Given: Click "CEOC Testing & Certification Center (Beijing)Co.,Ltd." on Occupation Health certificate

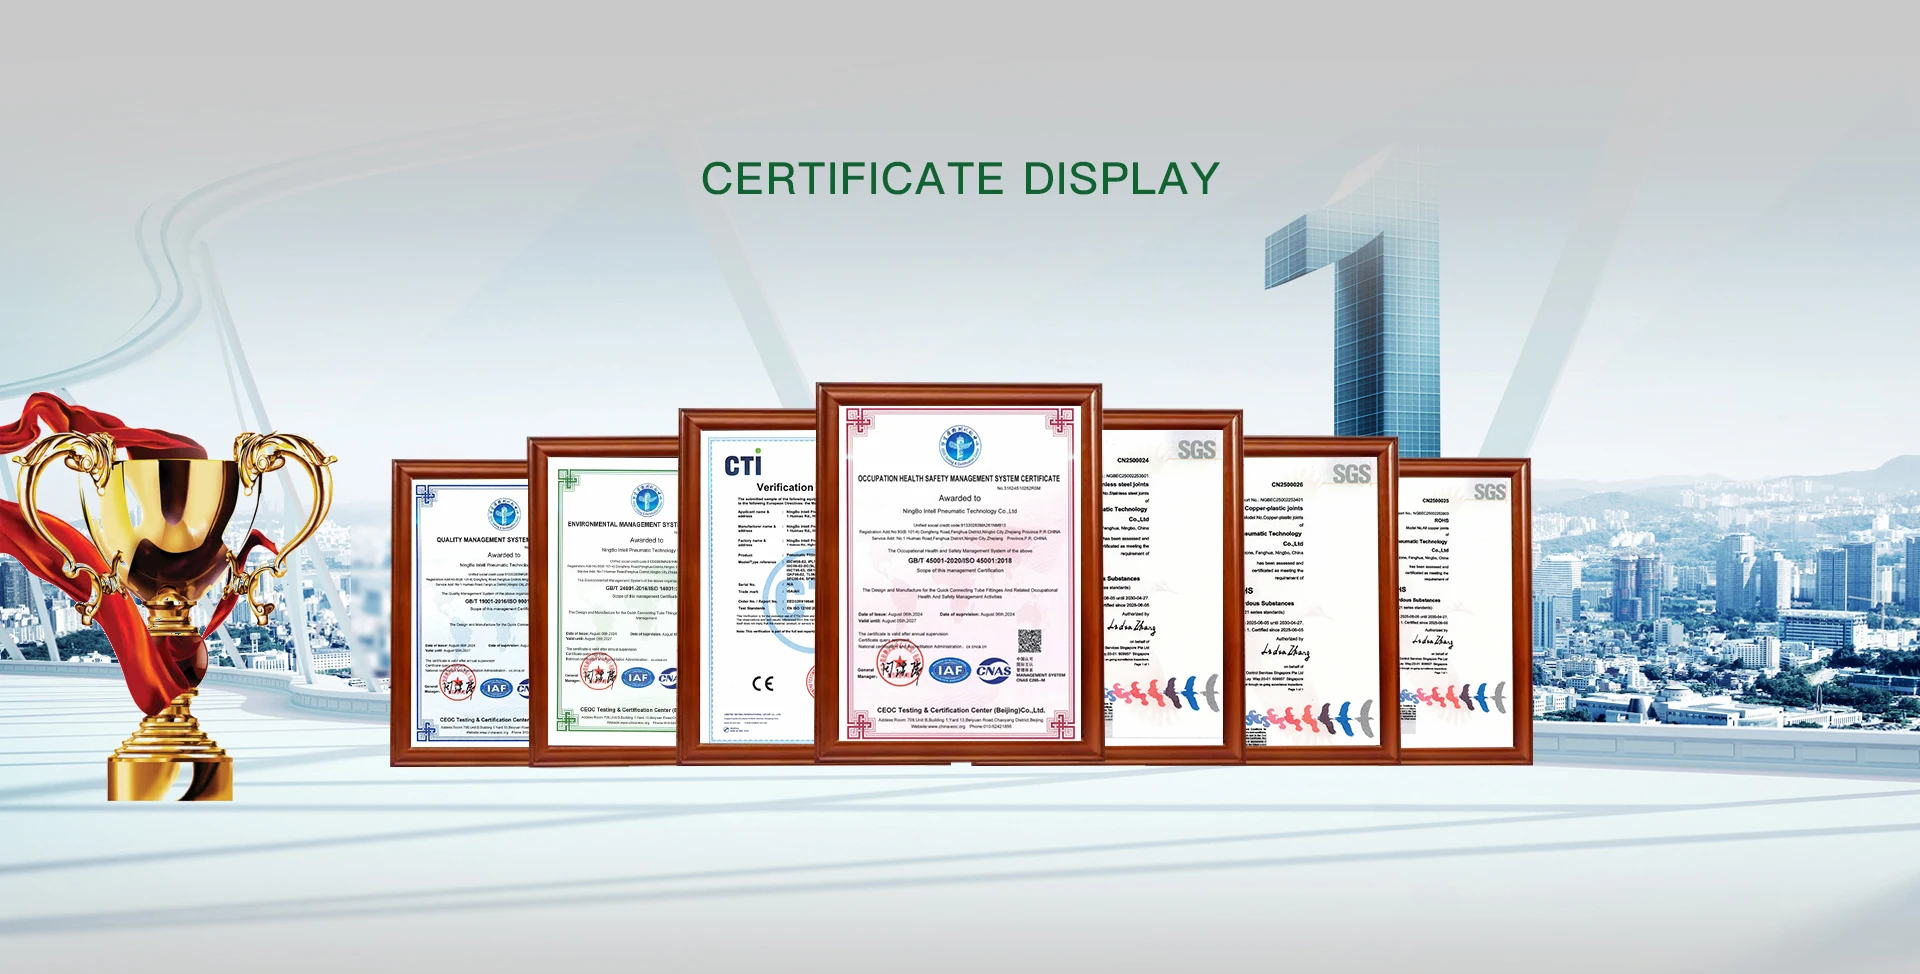Looking at the screenshot, I should tap(960, 710).
